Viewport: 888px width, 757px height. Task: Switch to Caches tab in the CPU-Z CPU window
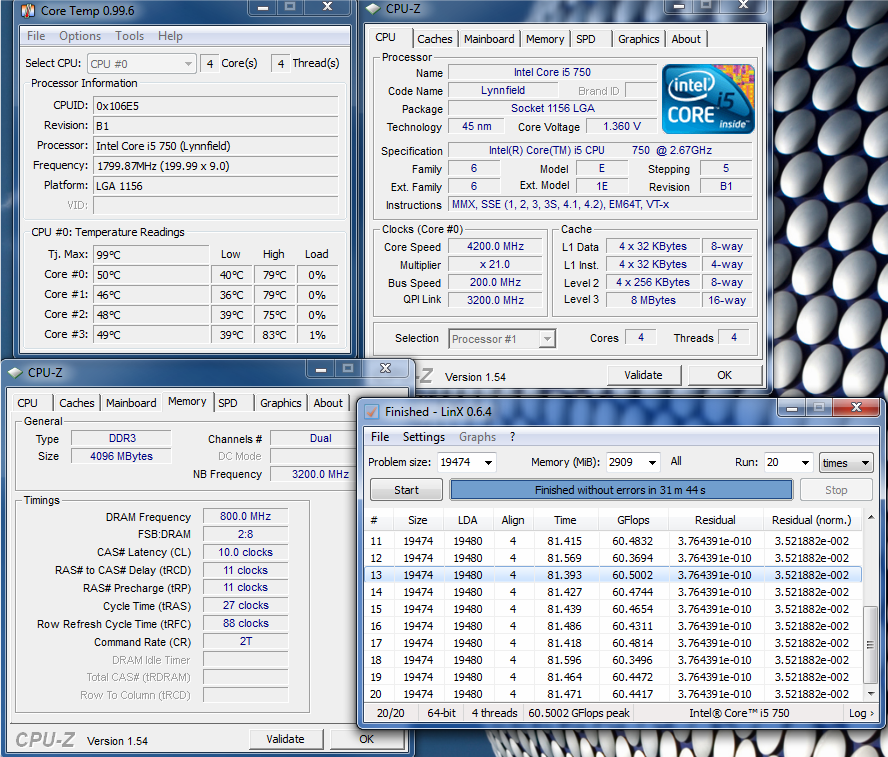435,39
